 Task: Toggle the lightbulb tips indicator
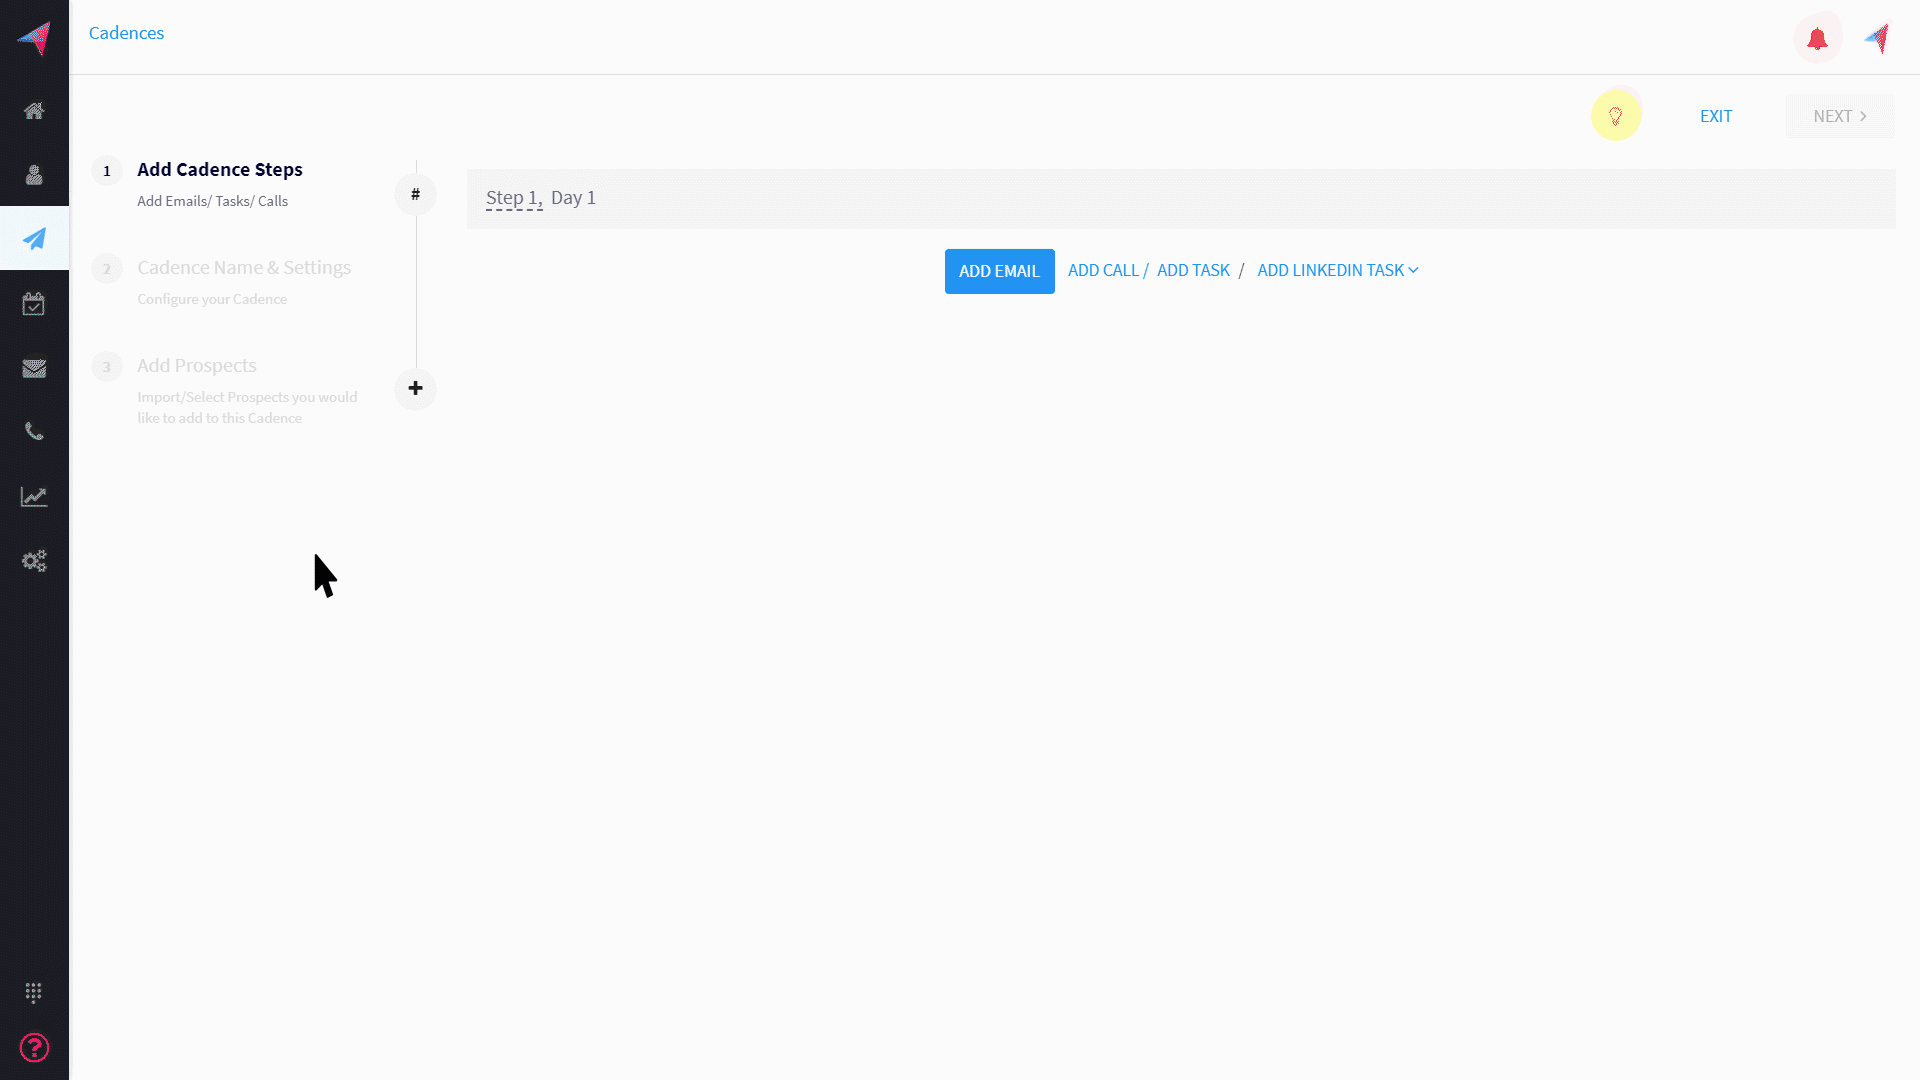click(1615, 116)
